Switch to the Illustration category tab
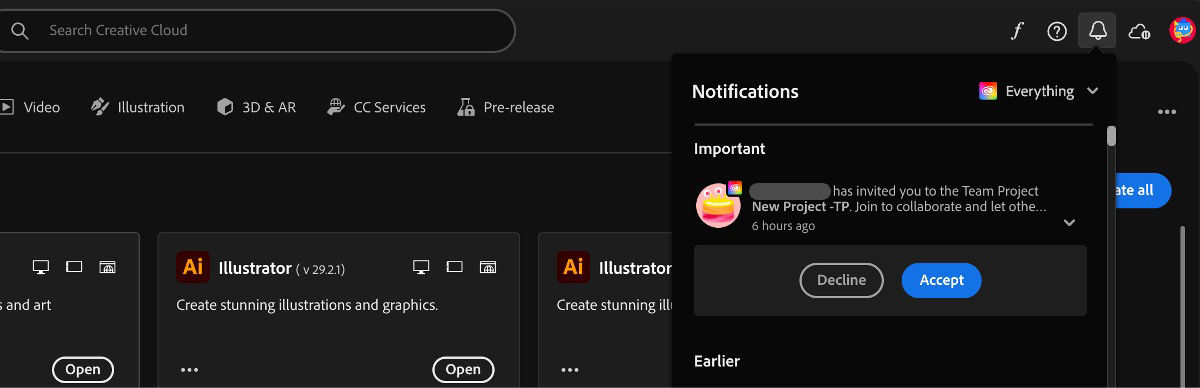Viewport: 1200px width, 388px height. tap(137, 107)
